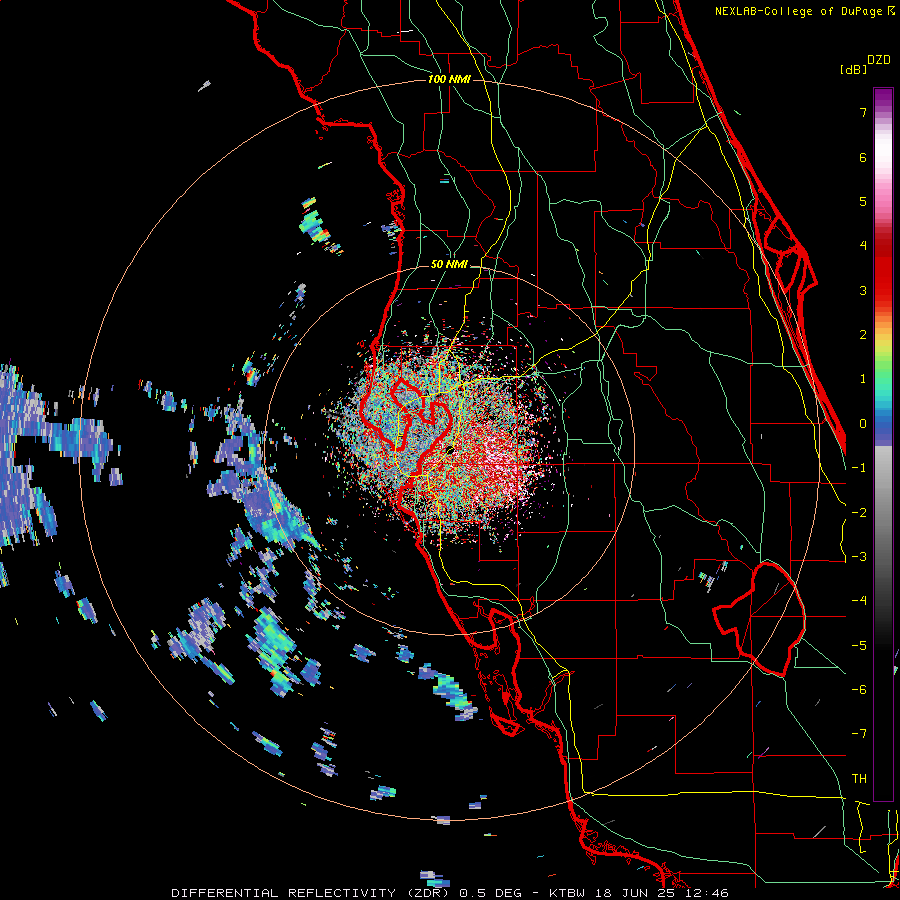This screenshot has height=900, width=900.
Task: Click the '5' value on the color scale
Action: pos(863,201)
